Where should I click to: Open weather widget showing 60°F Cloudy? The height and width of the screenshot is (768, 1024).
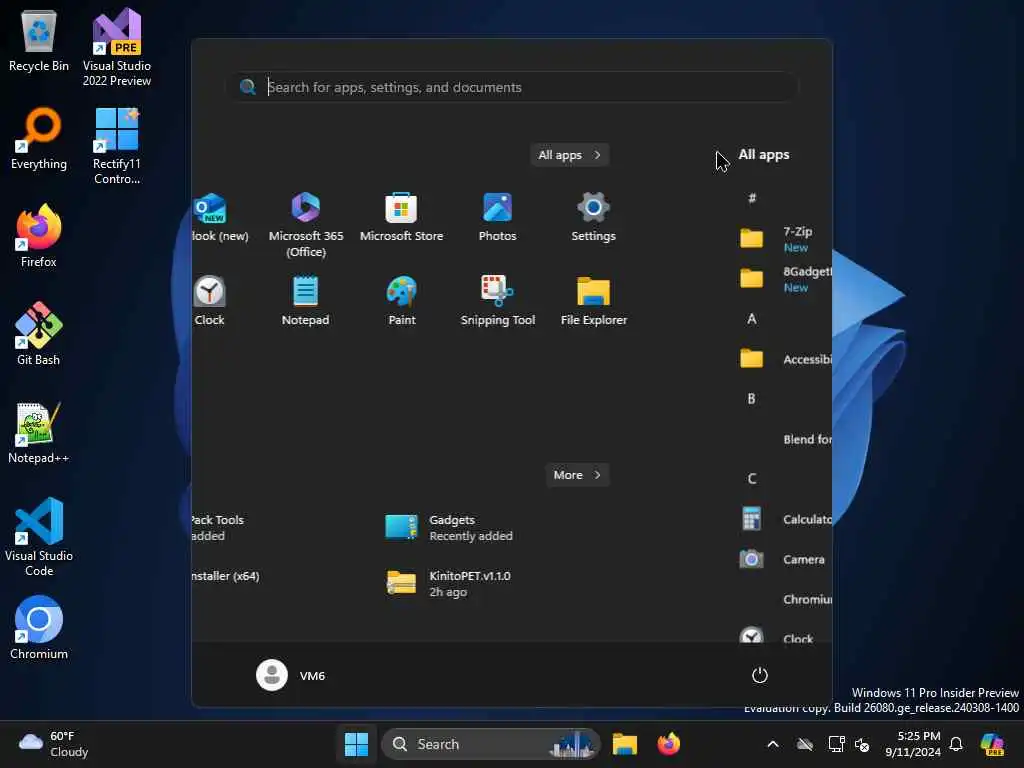click(54, 744)
